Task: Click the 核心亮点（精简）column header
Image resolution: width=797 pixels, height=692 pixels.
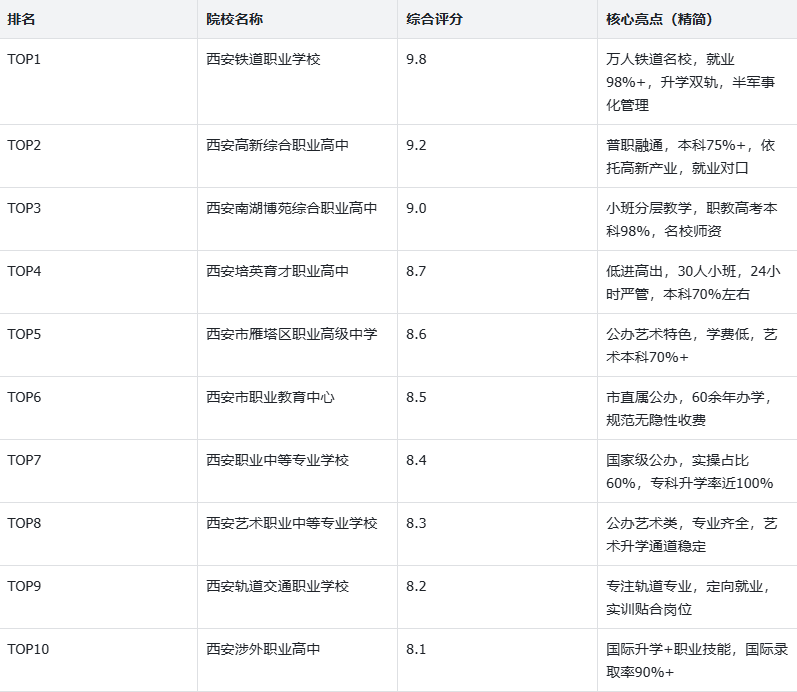Action: (x=659, y=20)
